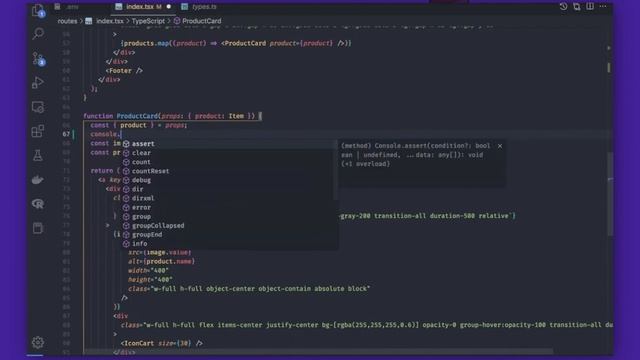Click the open changes icon
Screen dimensions: 640x360
coord(577,7)
